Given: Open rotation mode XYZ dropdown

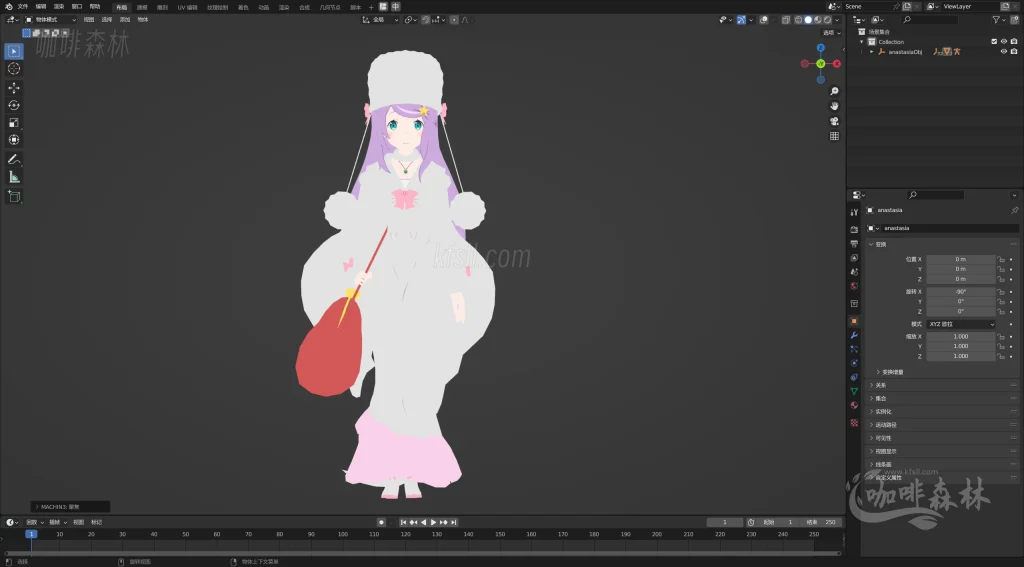Looking at the screenshot, I should pos(961,324).
